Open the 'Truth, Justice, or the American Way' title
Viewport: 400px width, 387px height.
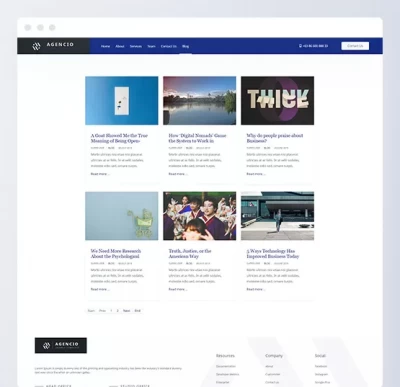(190, 253)
